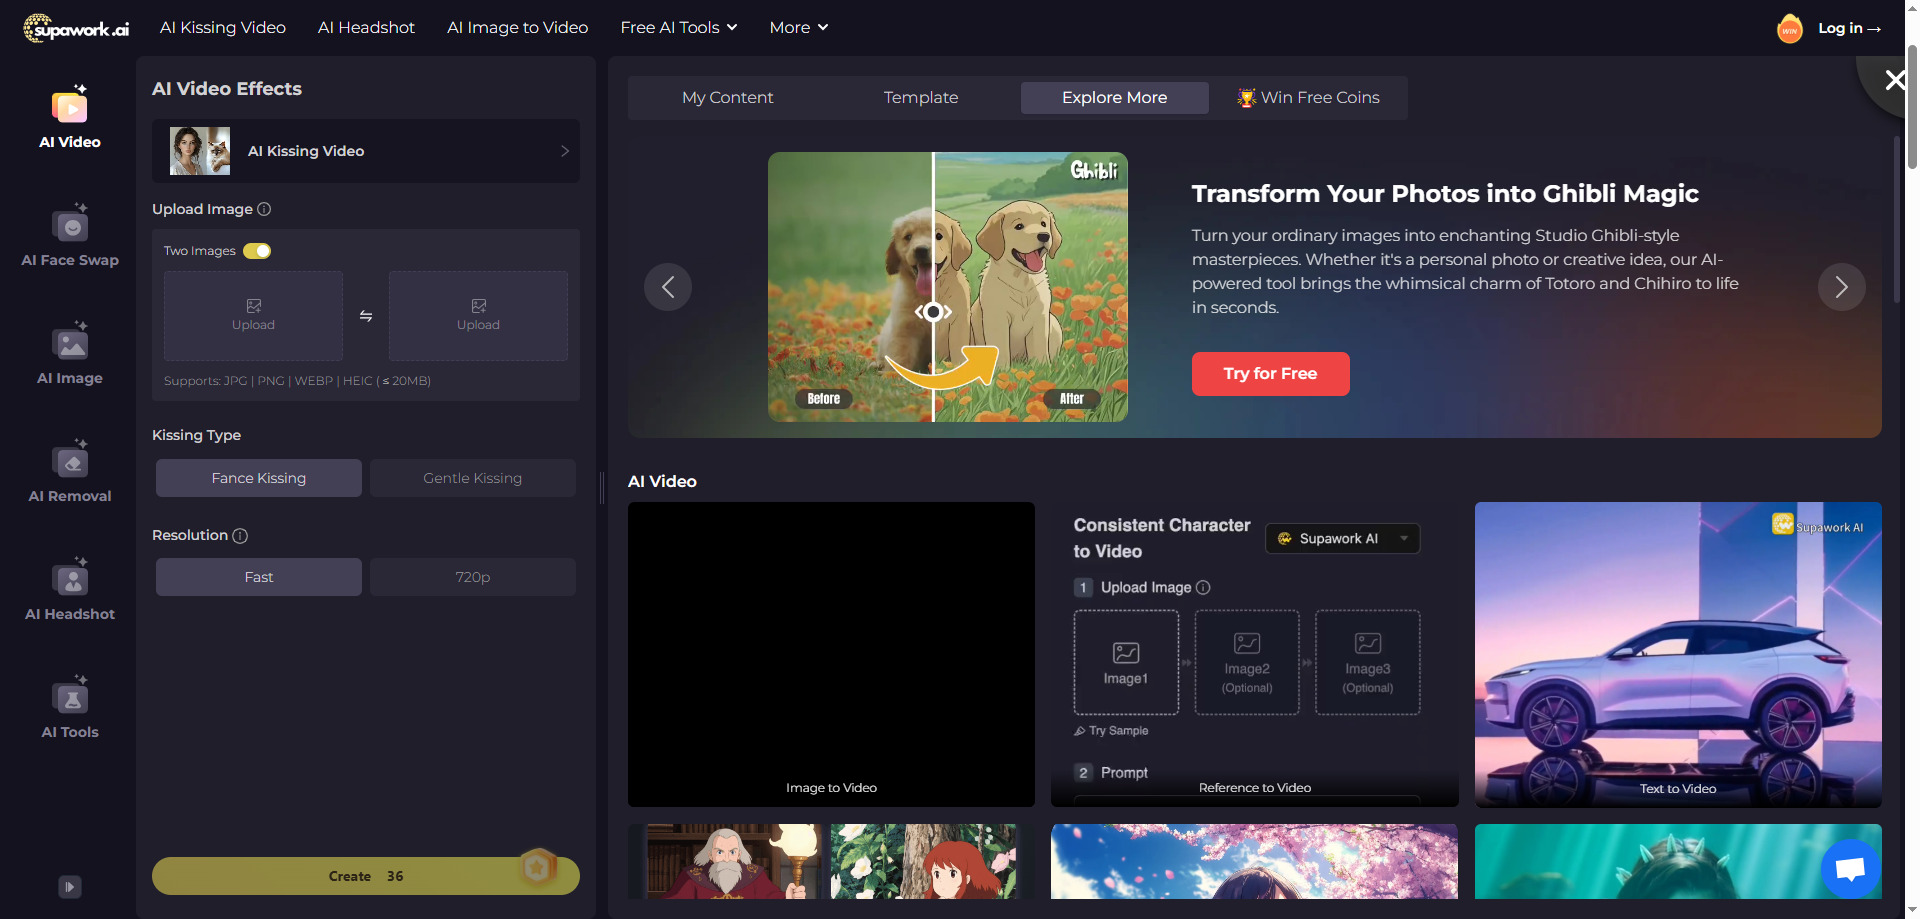
Task: Click the Resolution info icon
Action: click(240, 536)
